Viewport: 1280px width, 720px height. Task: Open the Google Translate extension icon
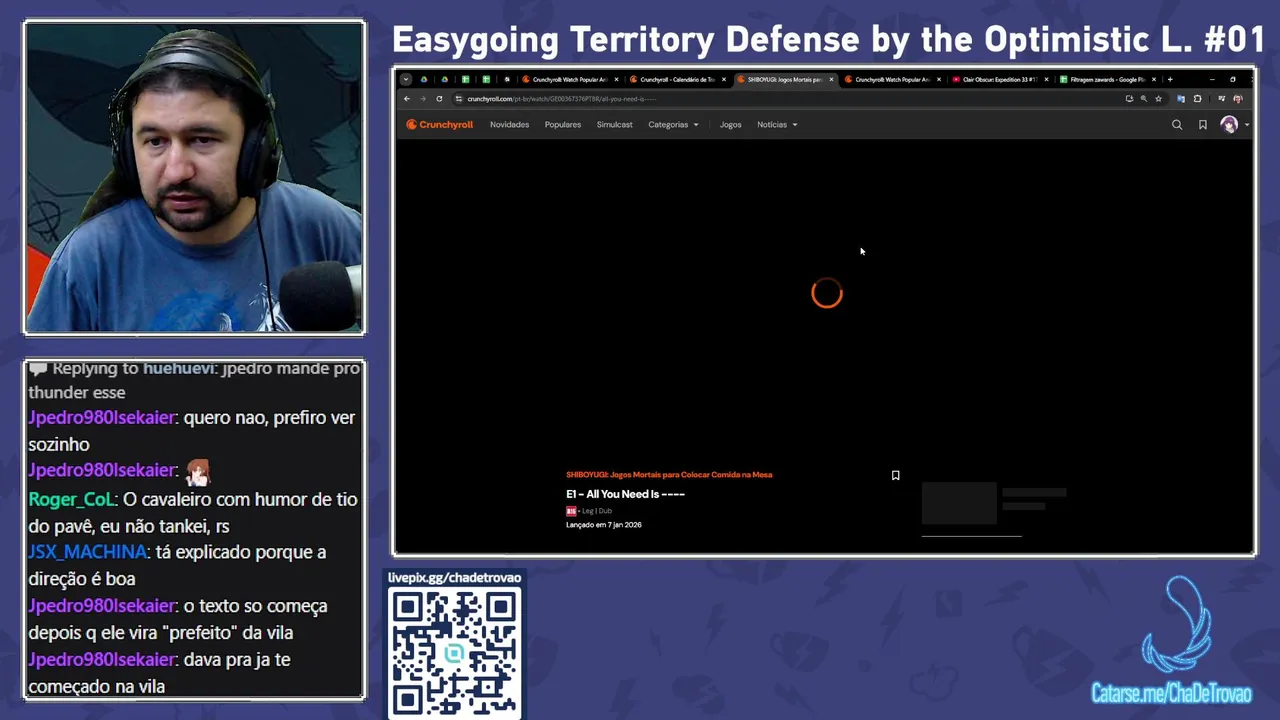tap(1181, 99)
